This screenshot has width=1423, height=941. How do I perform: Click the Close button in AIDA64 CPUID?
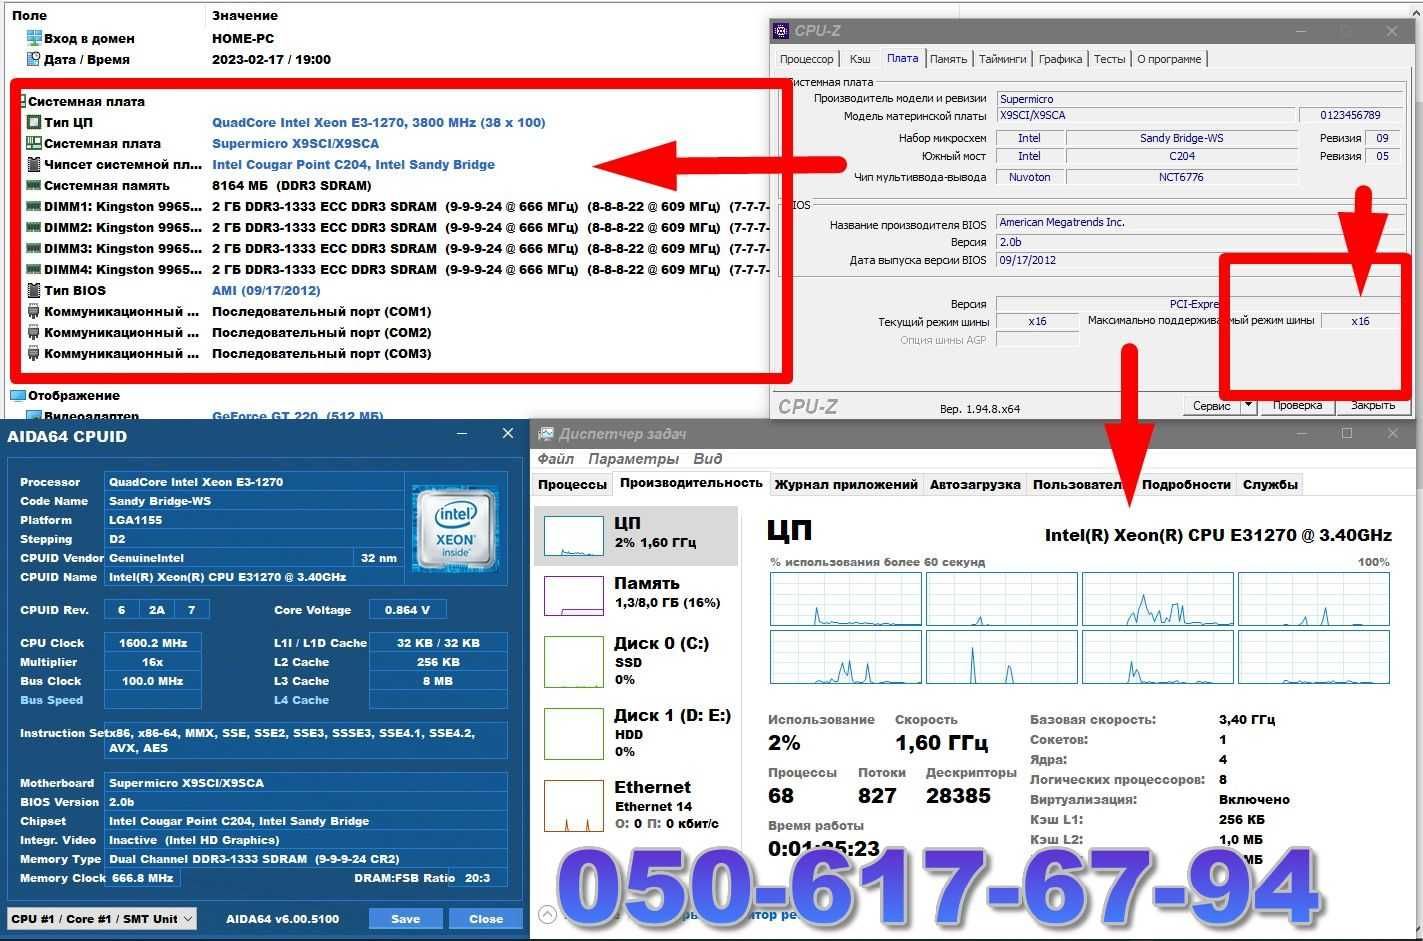[x=486, y=919]
